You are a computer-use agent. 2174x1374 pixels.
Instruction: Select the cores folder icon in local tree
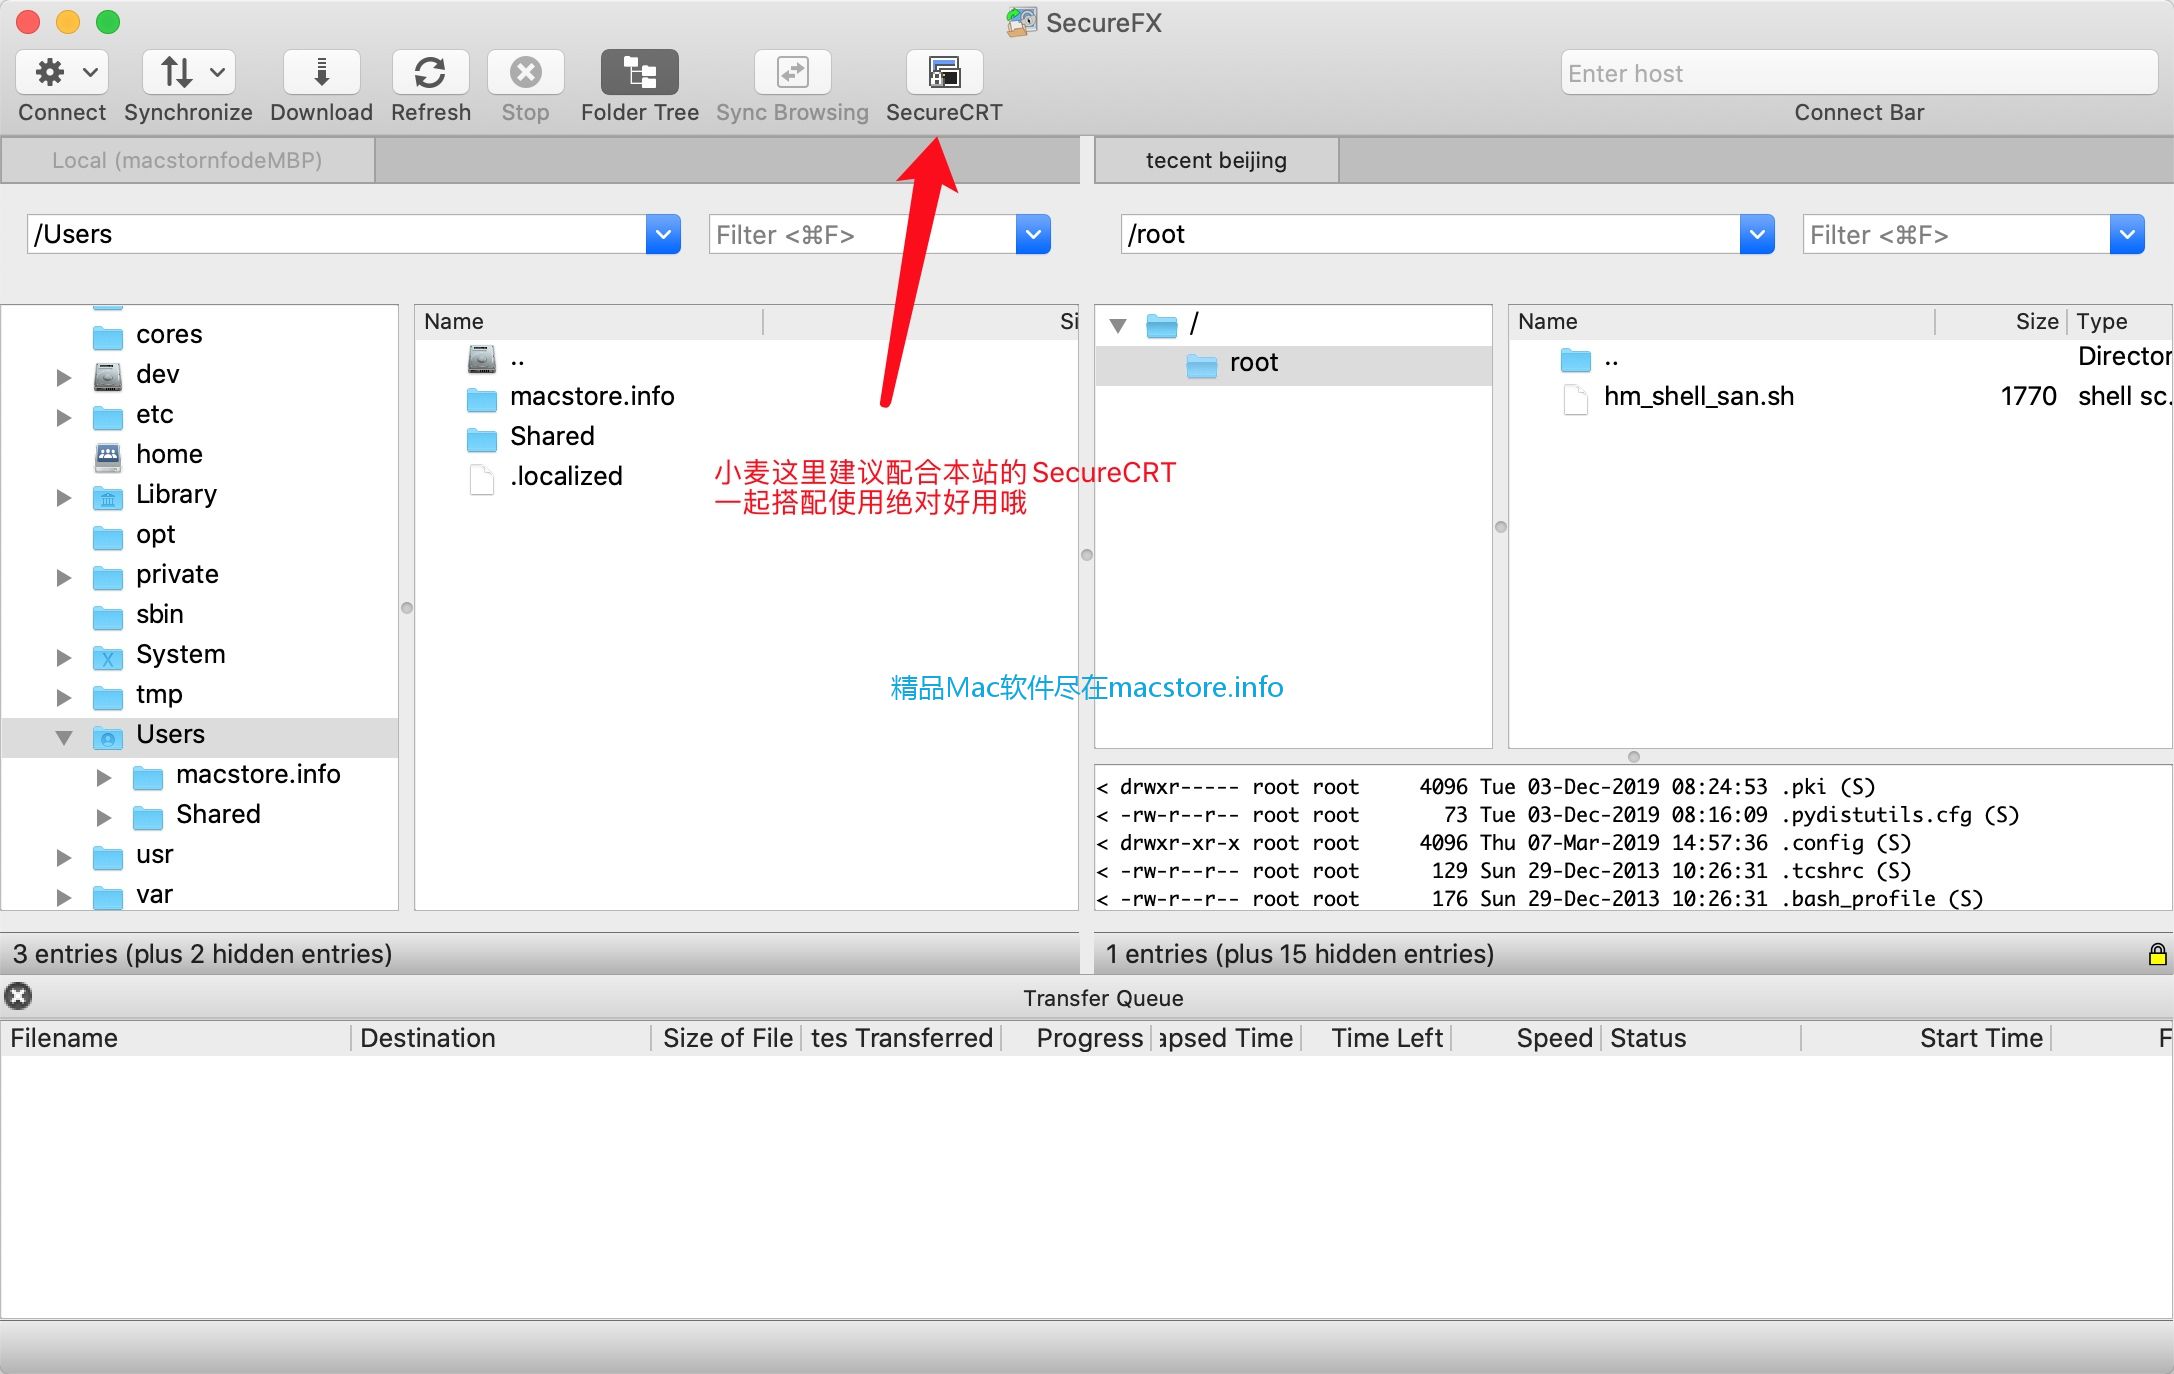tap(107, 336)
